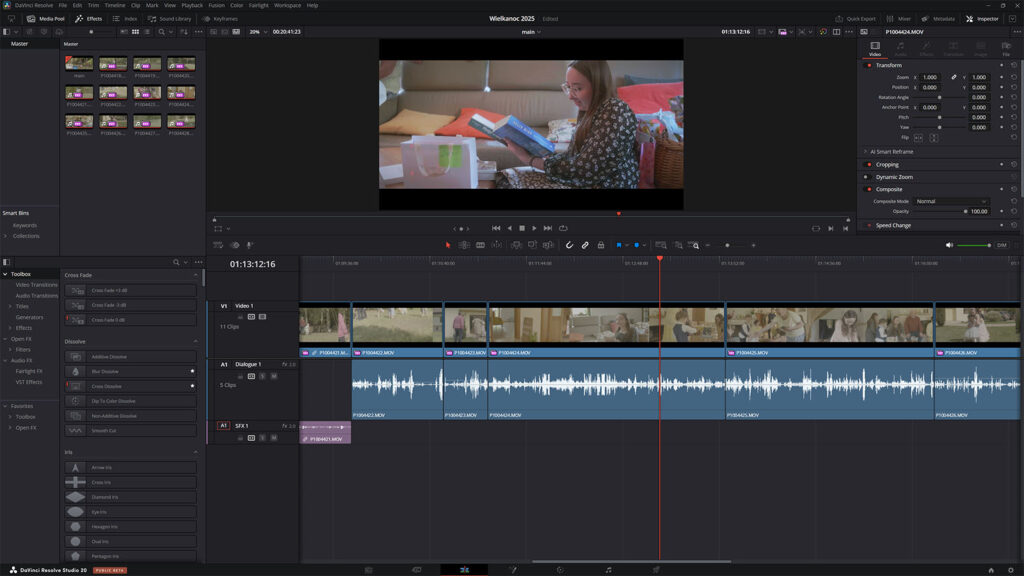This screenshot has width=1024, height=576.
Task: Toggle the Composite enable switch
Action: tap(869, 189)
